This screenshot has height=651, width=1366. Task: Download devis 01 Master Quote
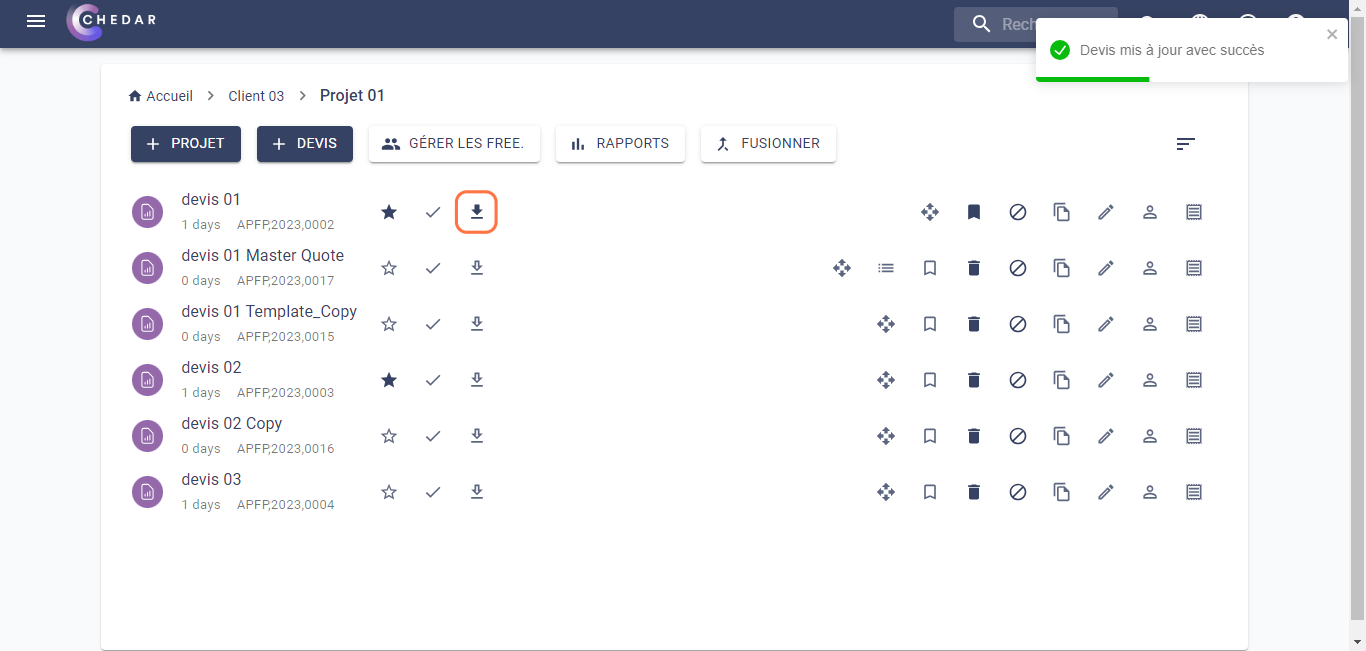(477, 268)
